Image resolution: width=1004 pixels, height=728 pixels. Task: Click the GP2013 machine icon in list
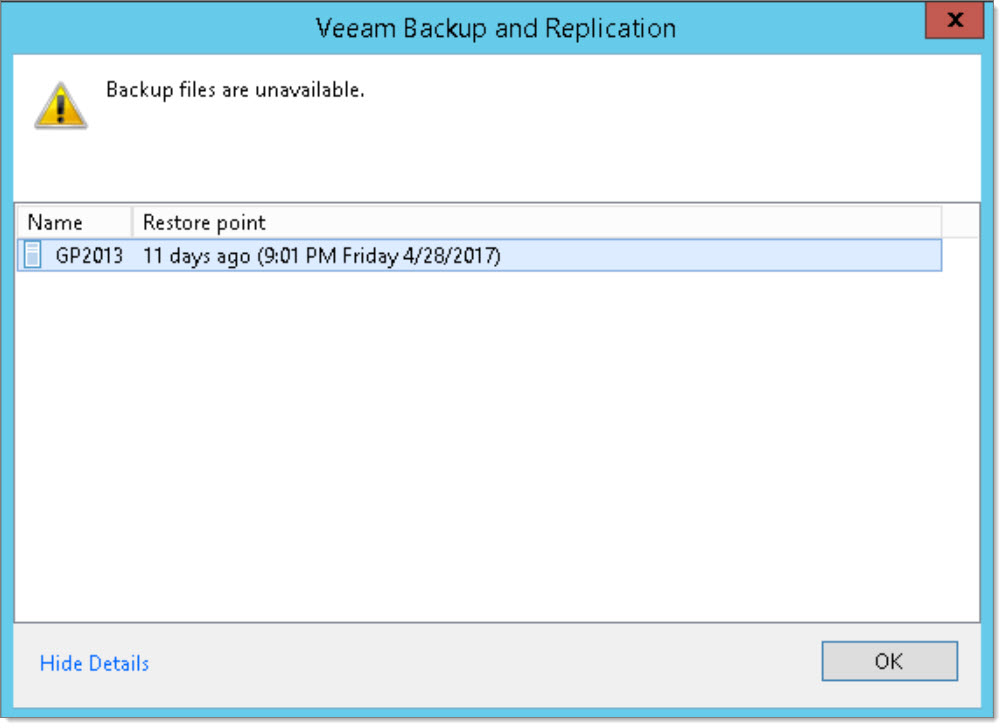[33, 256]
